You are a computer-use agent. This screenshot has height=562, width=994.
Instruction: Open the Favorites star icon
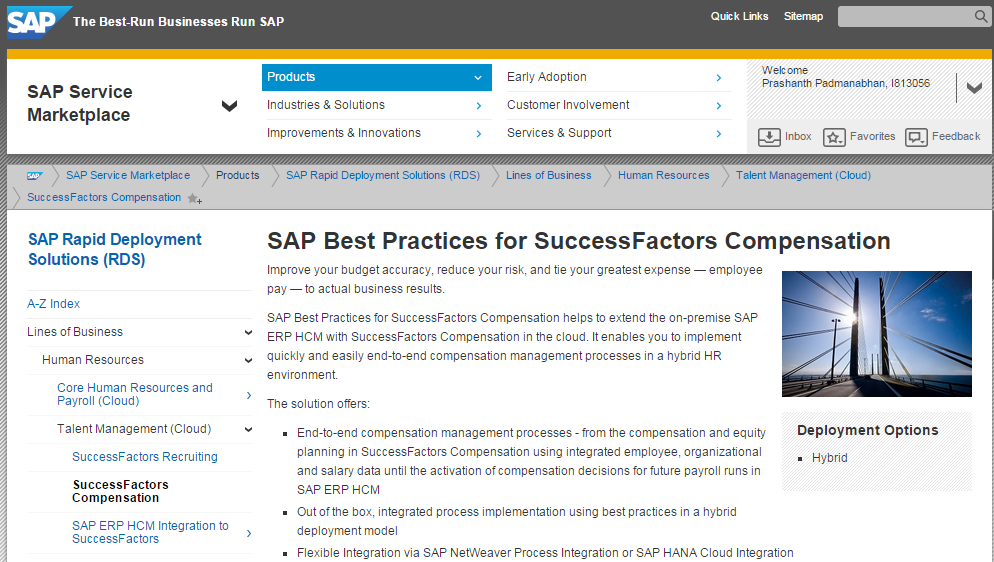(834, 137)
